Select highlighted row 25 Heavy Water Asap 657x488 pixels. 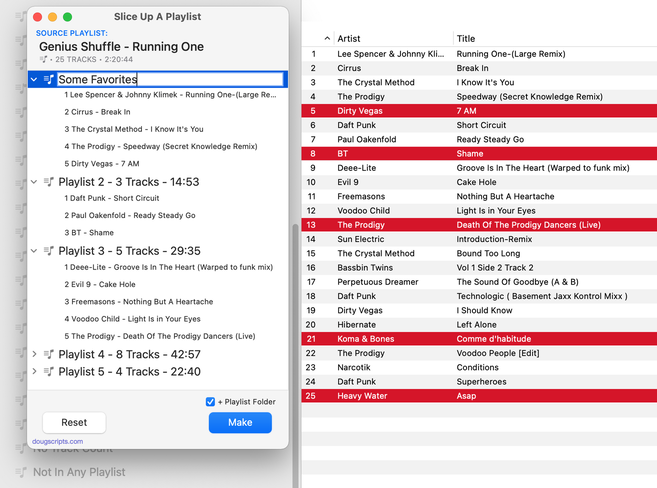479,395
